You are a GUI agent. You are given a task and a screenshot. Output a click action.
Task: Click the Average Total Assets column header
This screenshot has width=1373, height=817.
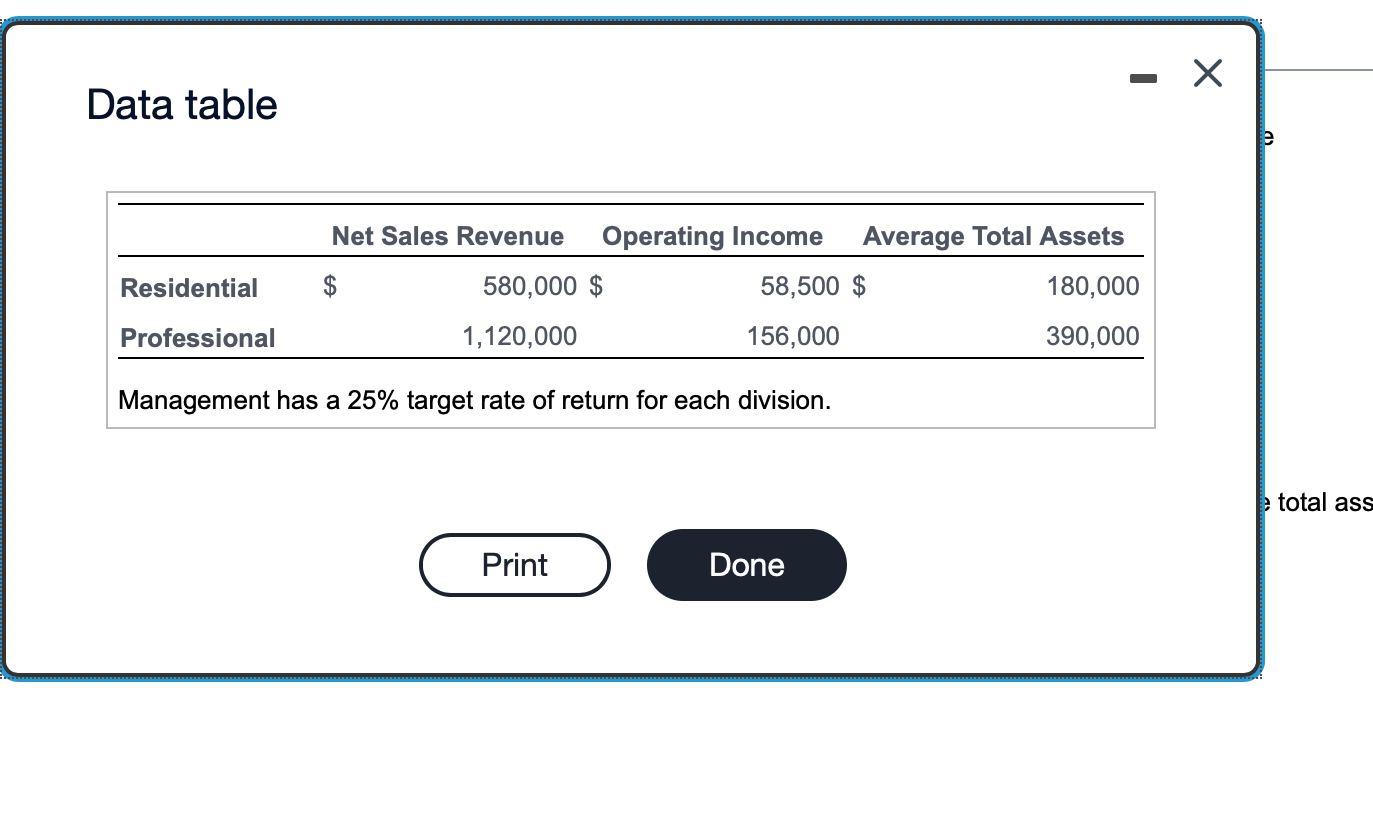pos(994,236)
